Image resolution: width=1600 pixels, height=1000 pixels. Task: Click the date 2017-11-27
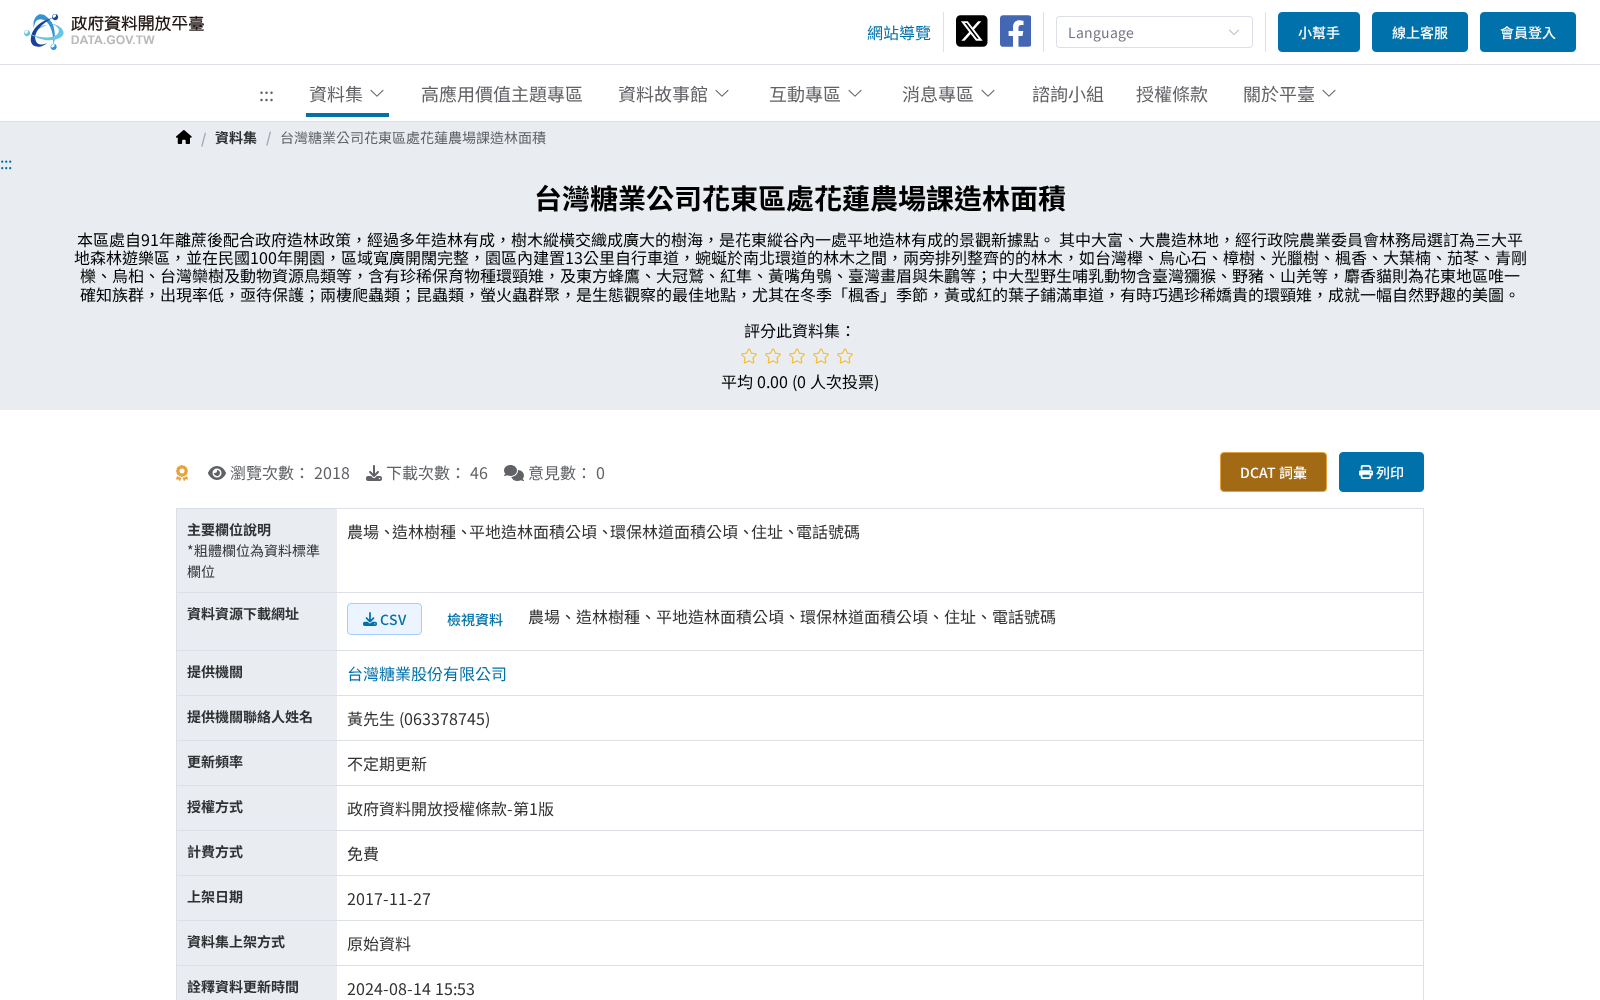[x=389, y=899]
